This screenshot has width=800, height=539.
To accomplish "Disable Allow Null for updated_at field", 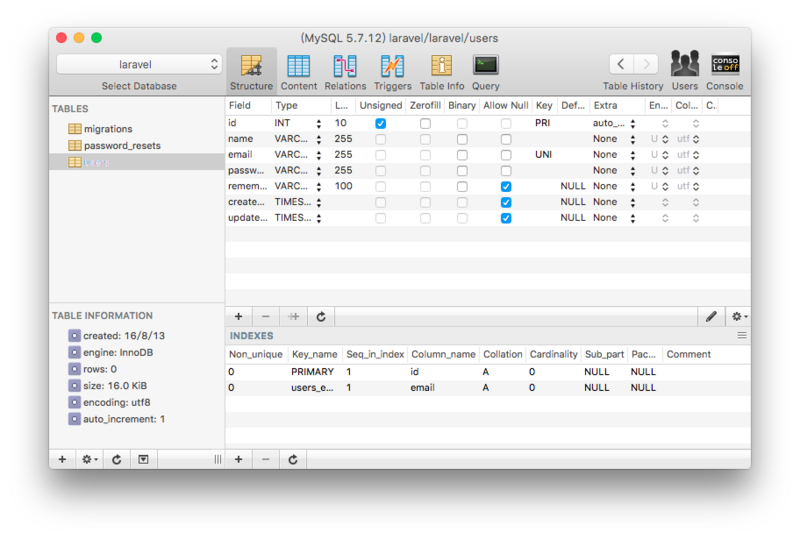I will (506, 218).
